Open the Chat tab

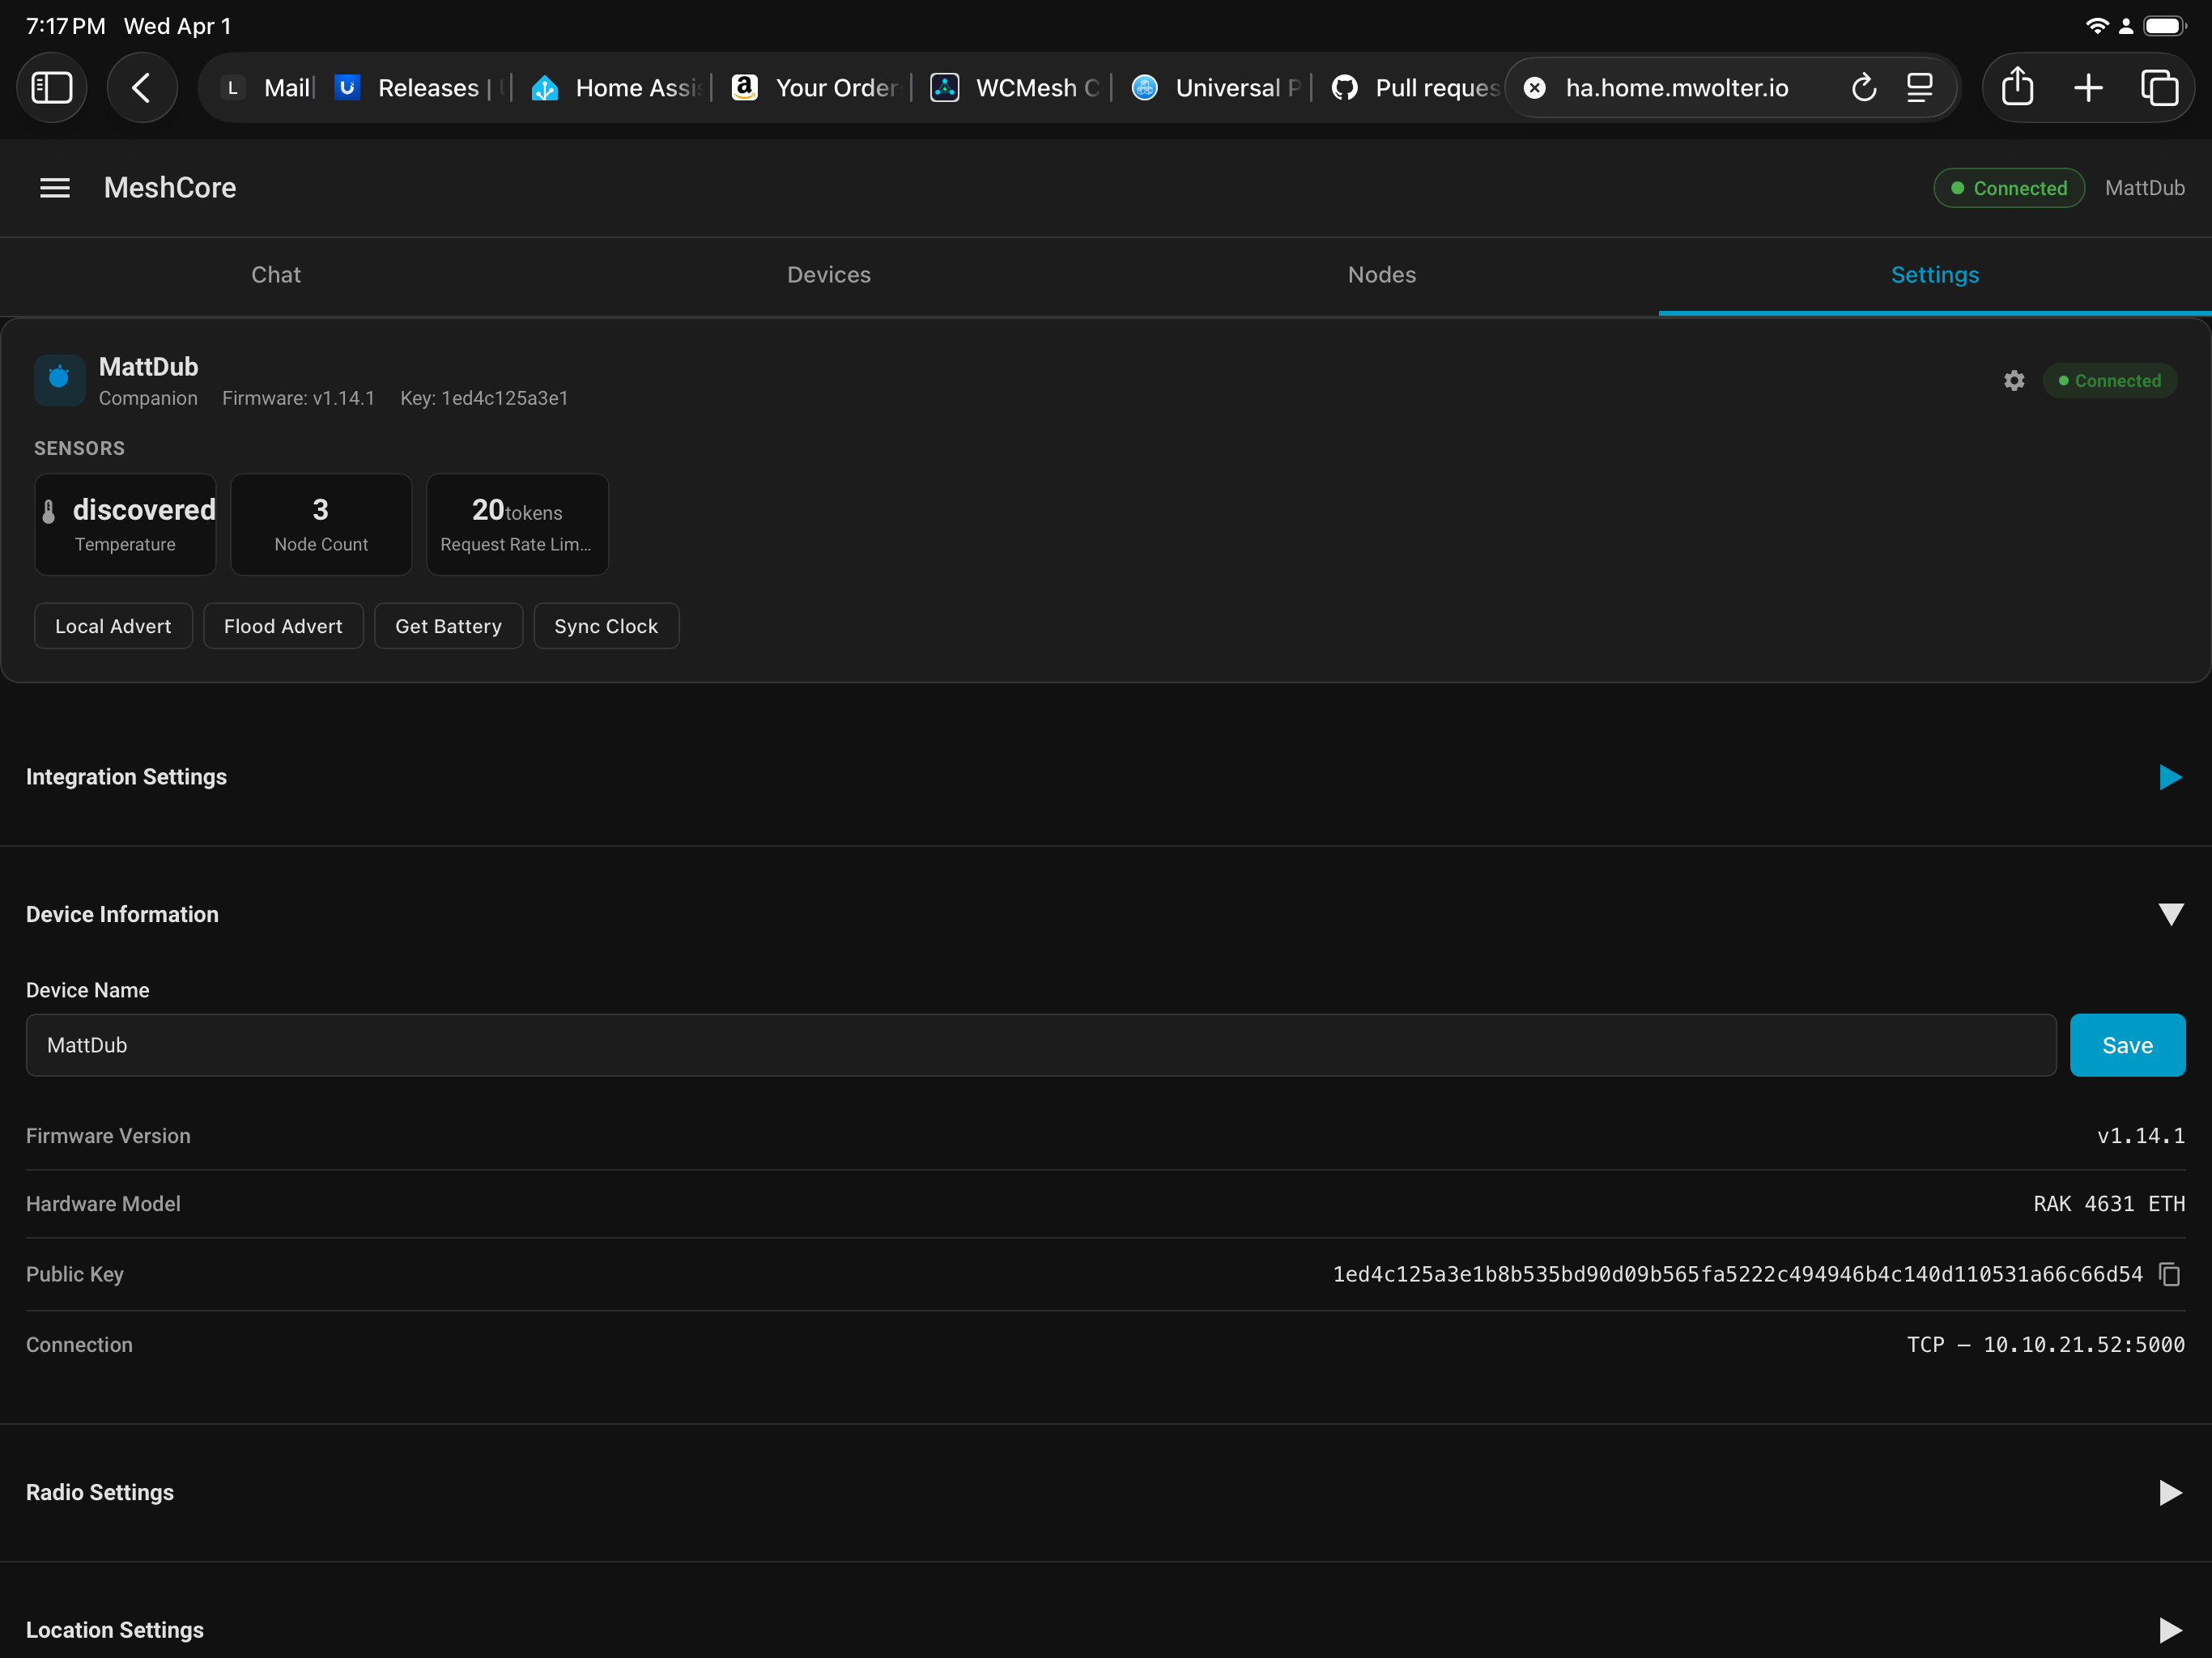276,275
